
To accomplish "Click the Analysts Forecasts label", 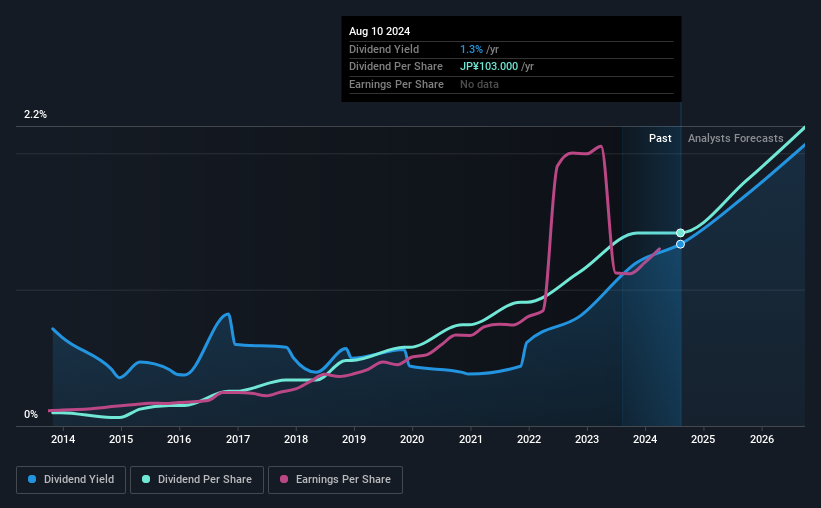I will pos(736,138).
